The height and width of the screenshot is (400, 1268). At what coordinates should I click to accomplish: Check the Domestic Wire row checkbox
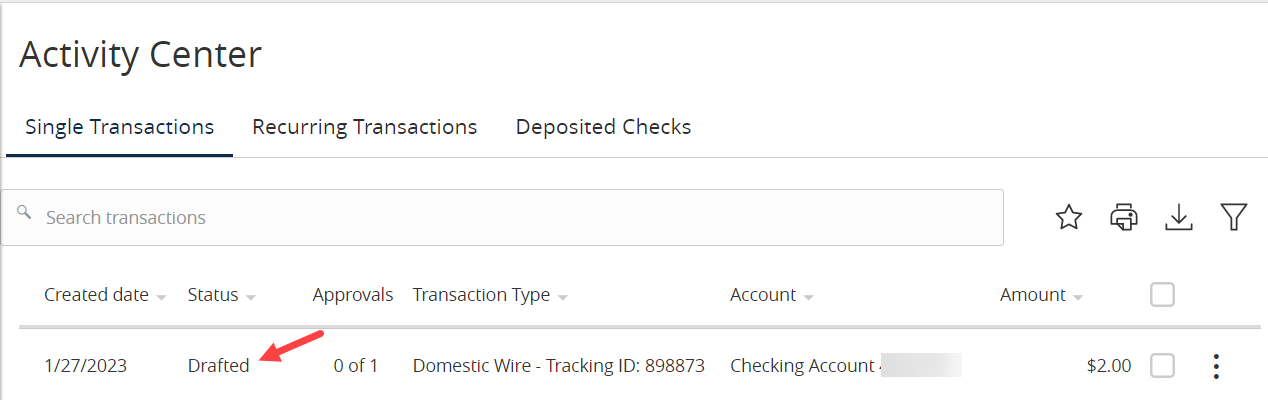point(1162,366)
